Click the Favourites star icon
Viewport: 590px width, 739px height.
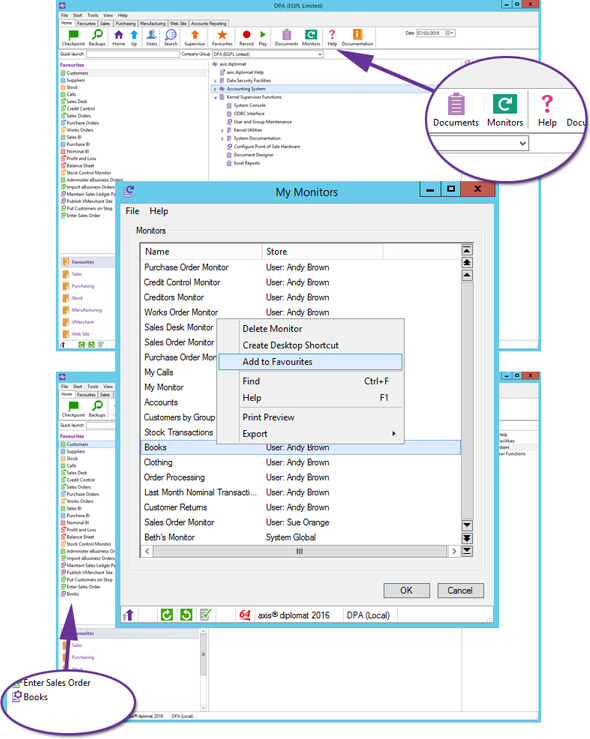point(222,34)
